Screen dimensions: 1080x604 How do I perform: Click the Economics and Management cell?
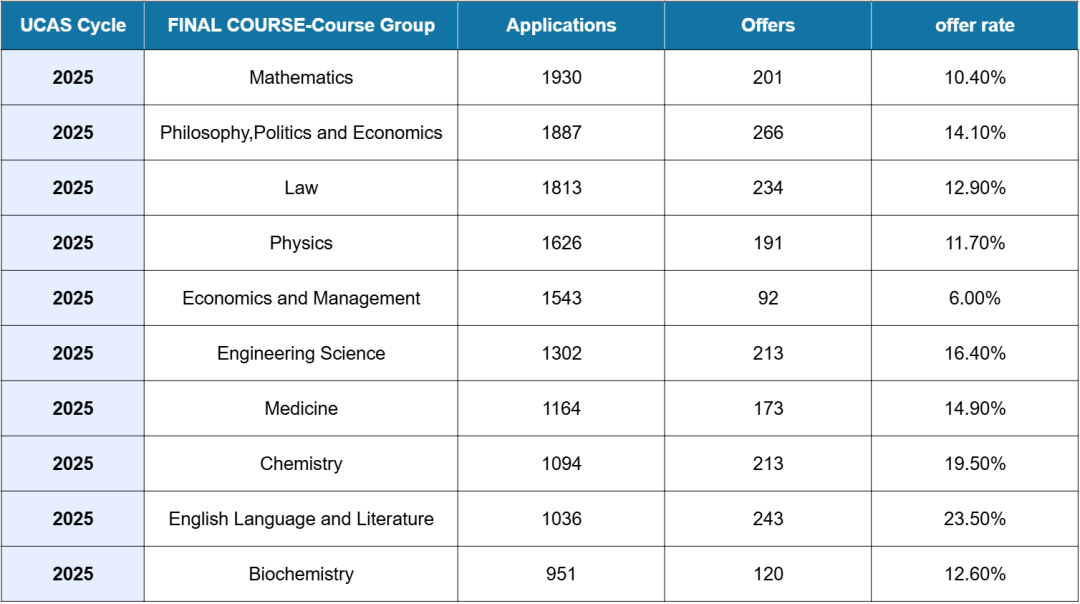pos(301,298)
